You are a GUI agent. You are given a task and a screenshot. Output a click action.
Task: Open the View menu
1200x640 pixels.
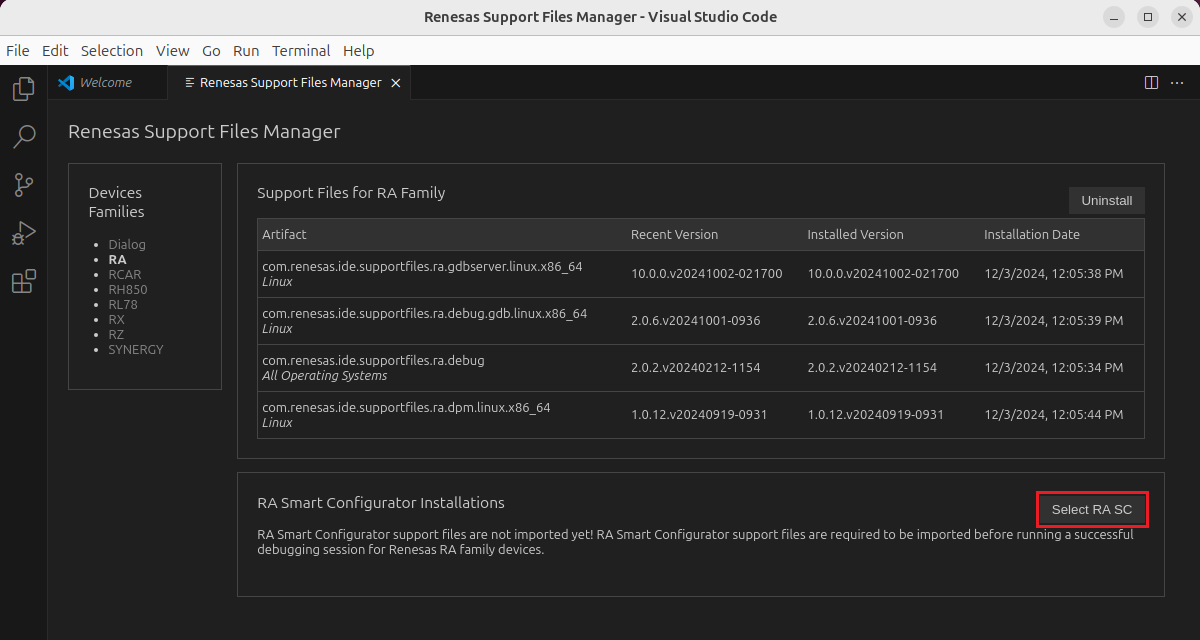[x=173, y=51]
